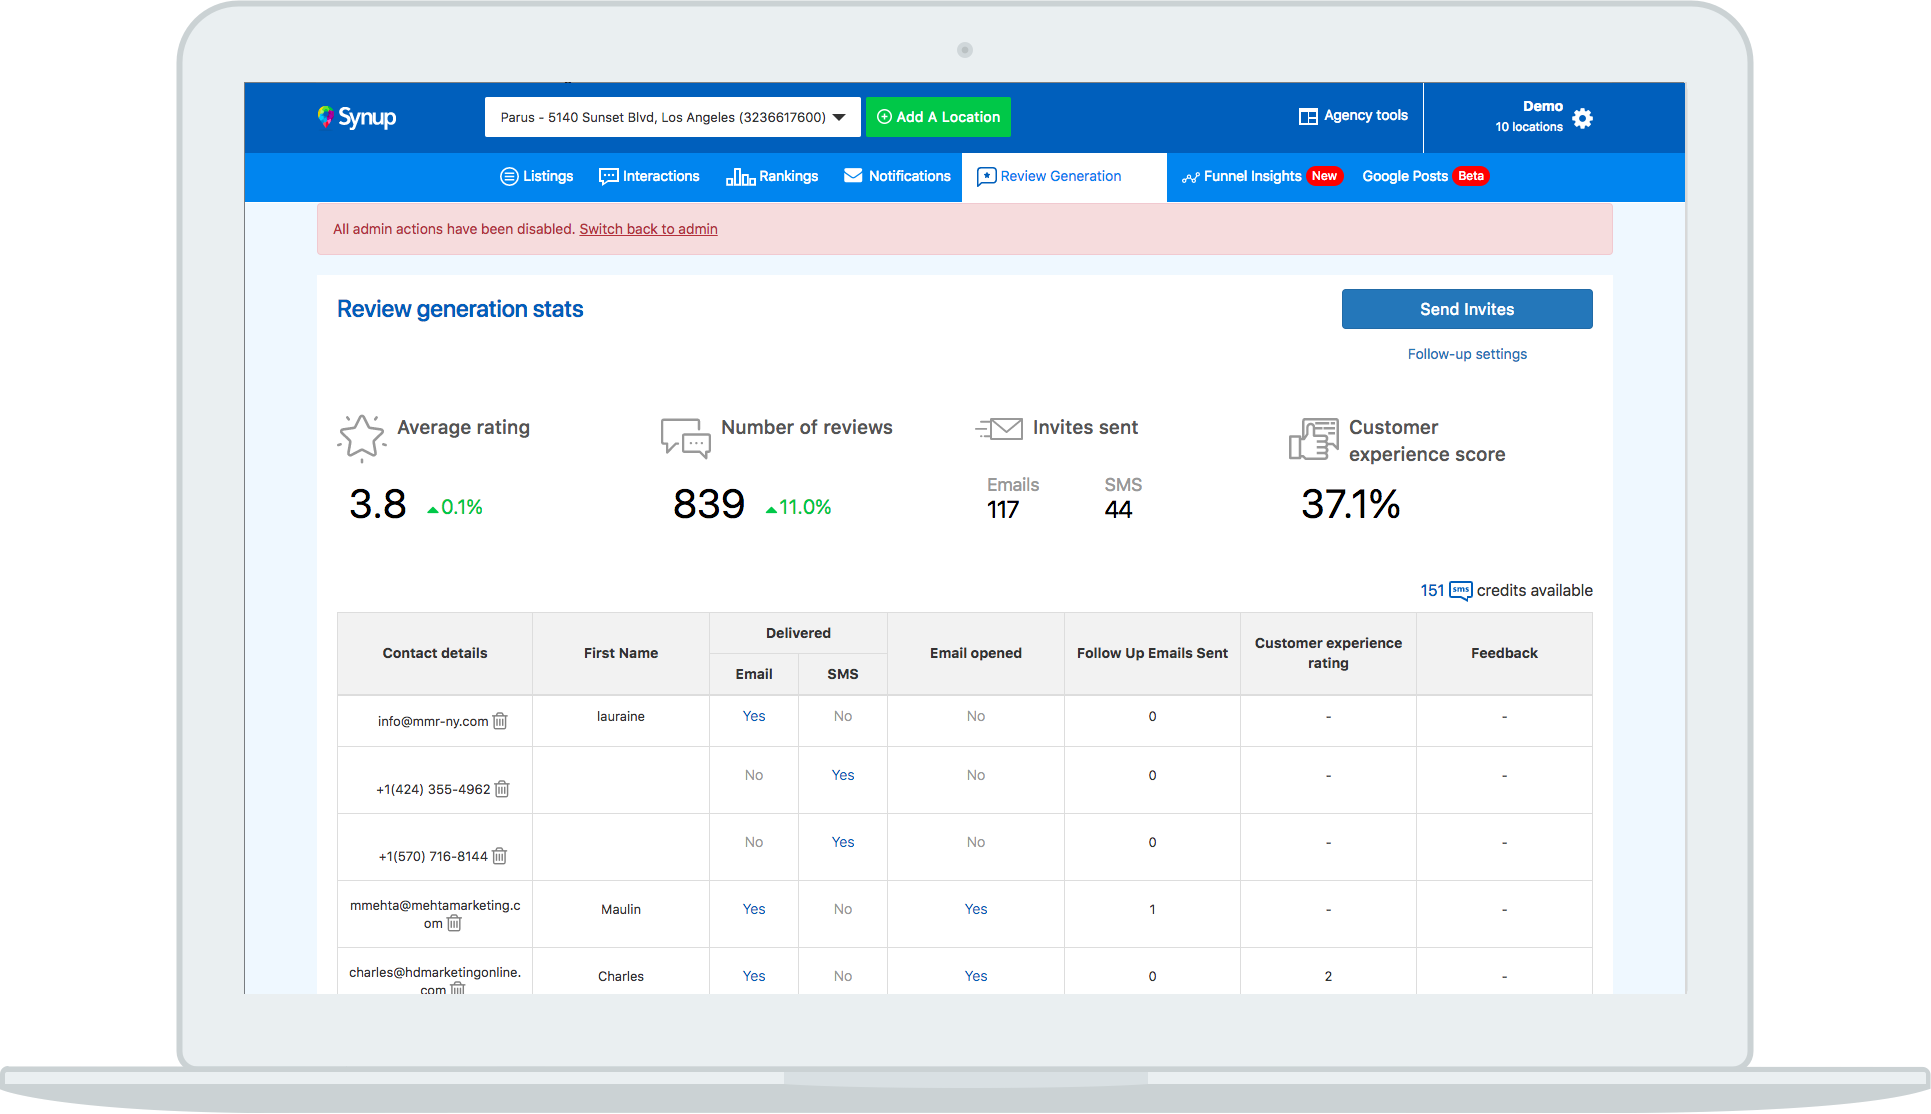Click Switch back to admin link

click(648, 229)
